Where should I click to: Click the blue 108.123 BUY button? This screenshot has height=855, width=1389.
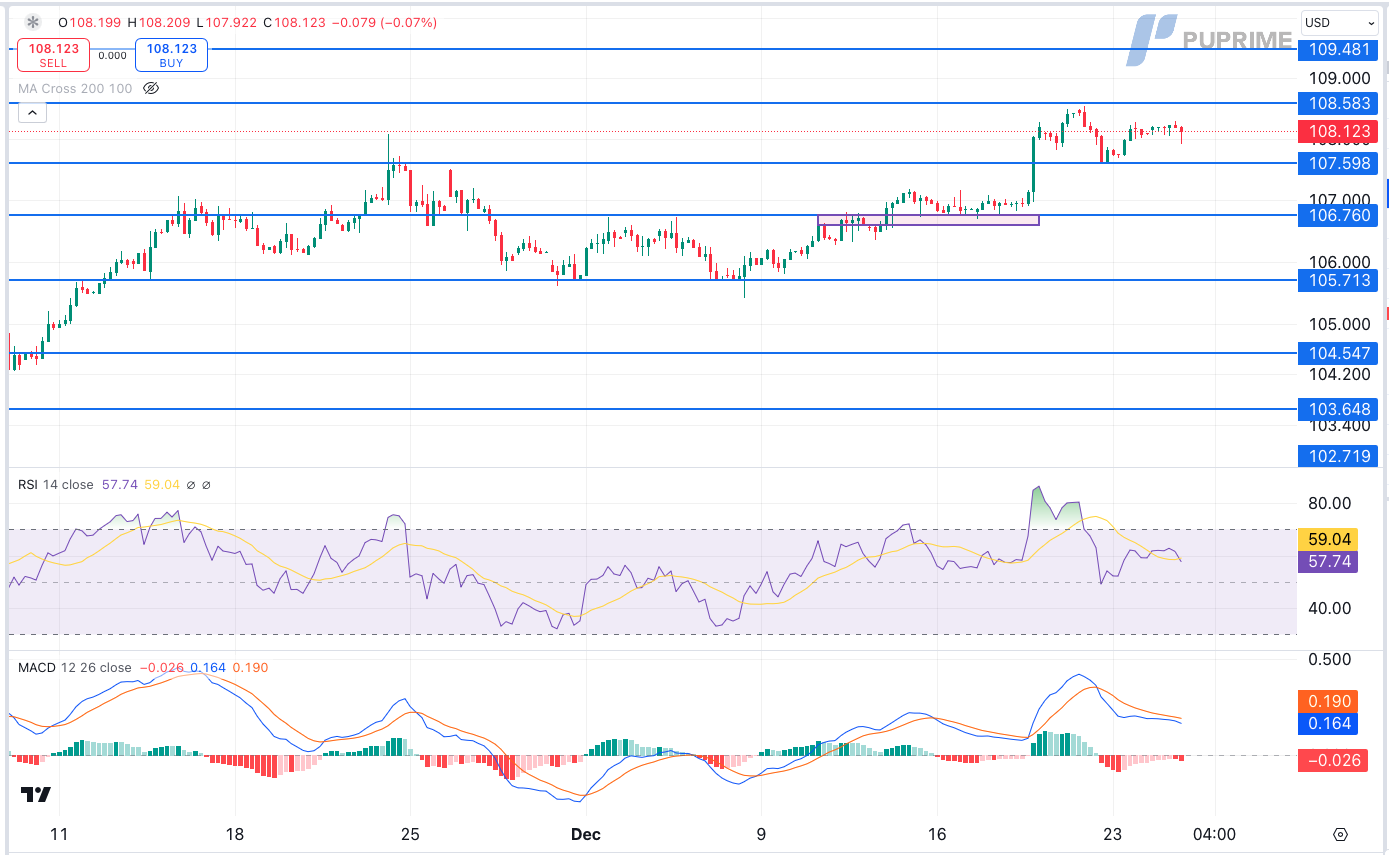171,55
